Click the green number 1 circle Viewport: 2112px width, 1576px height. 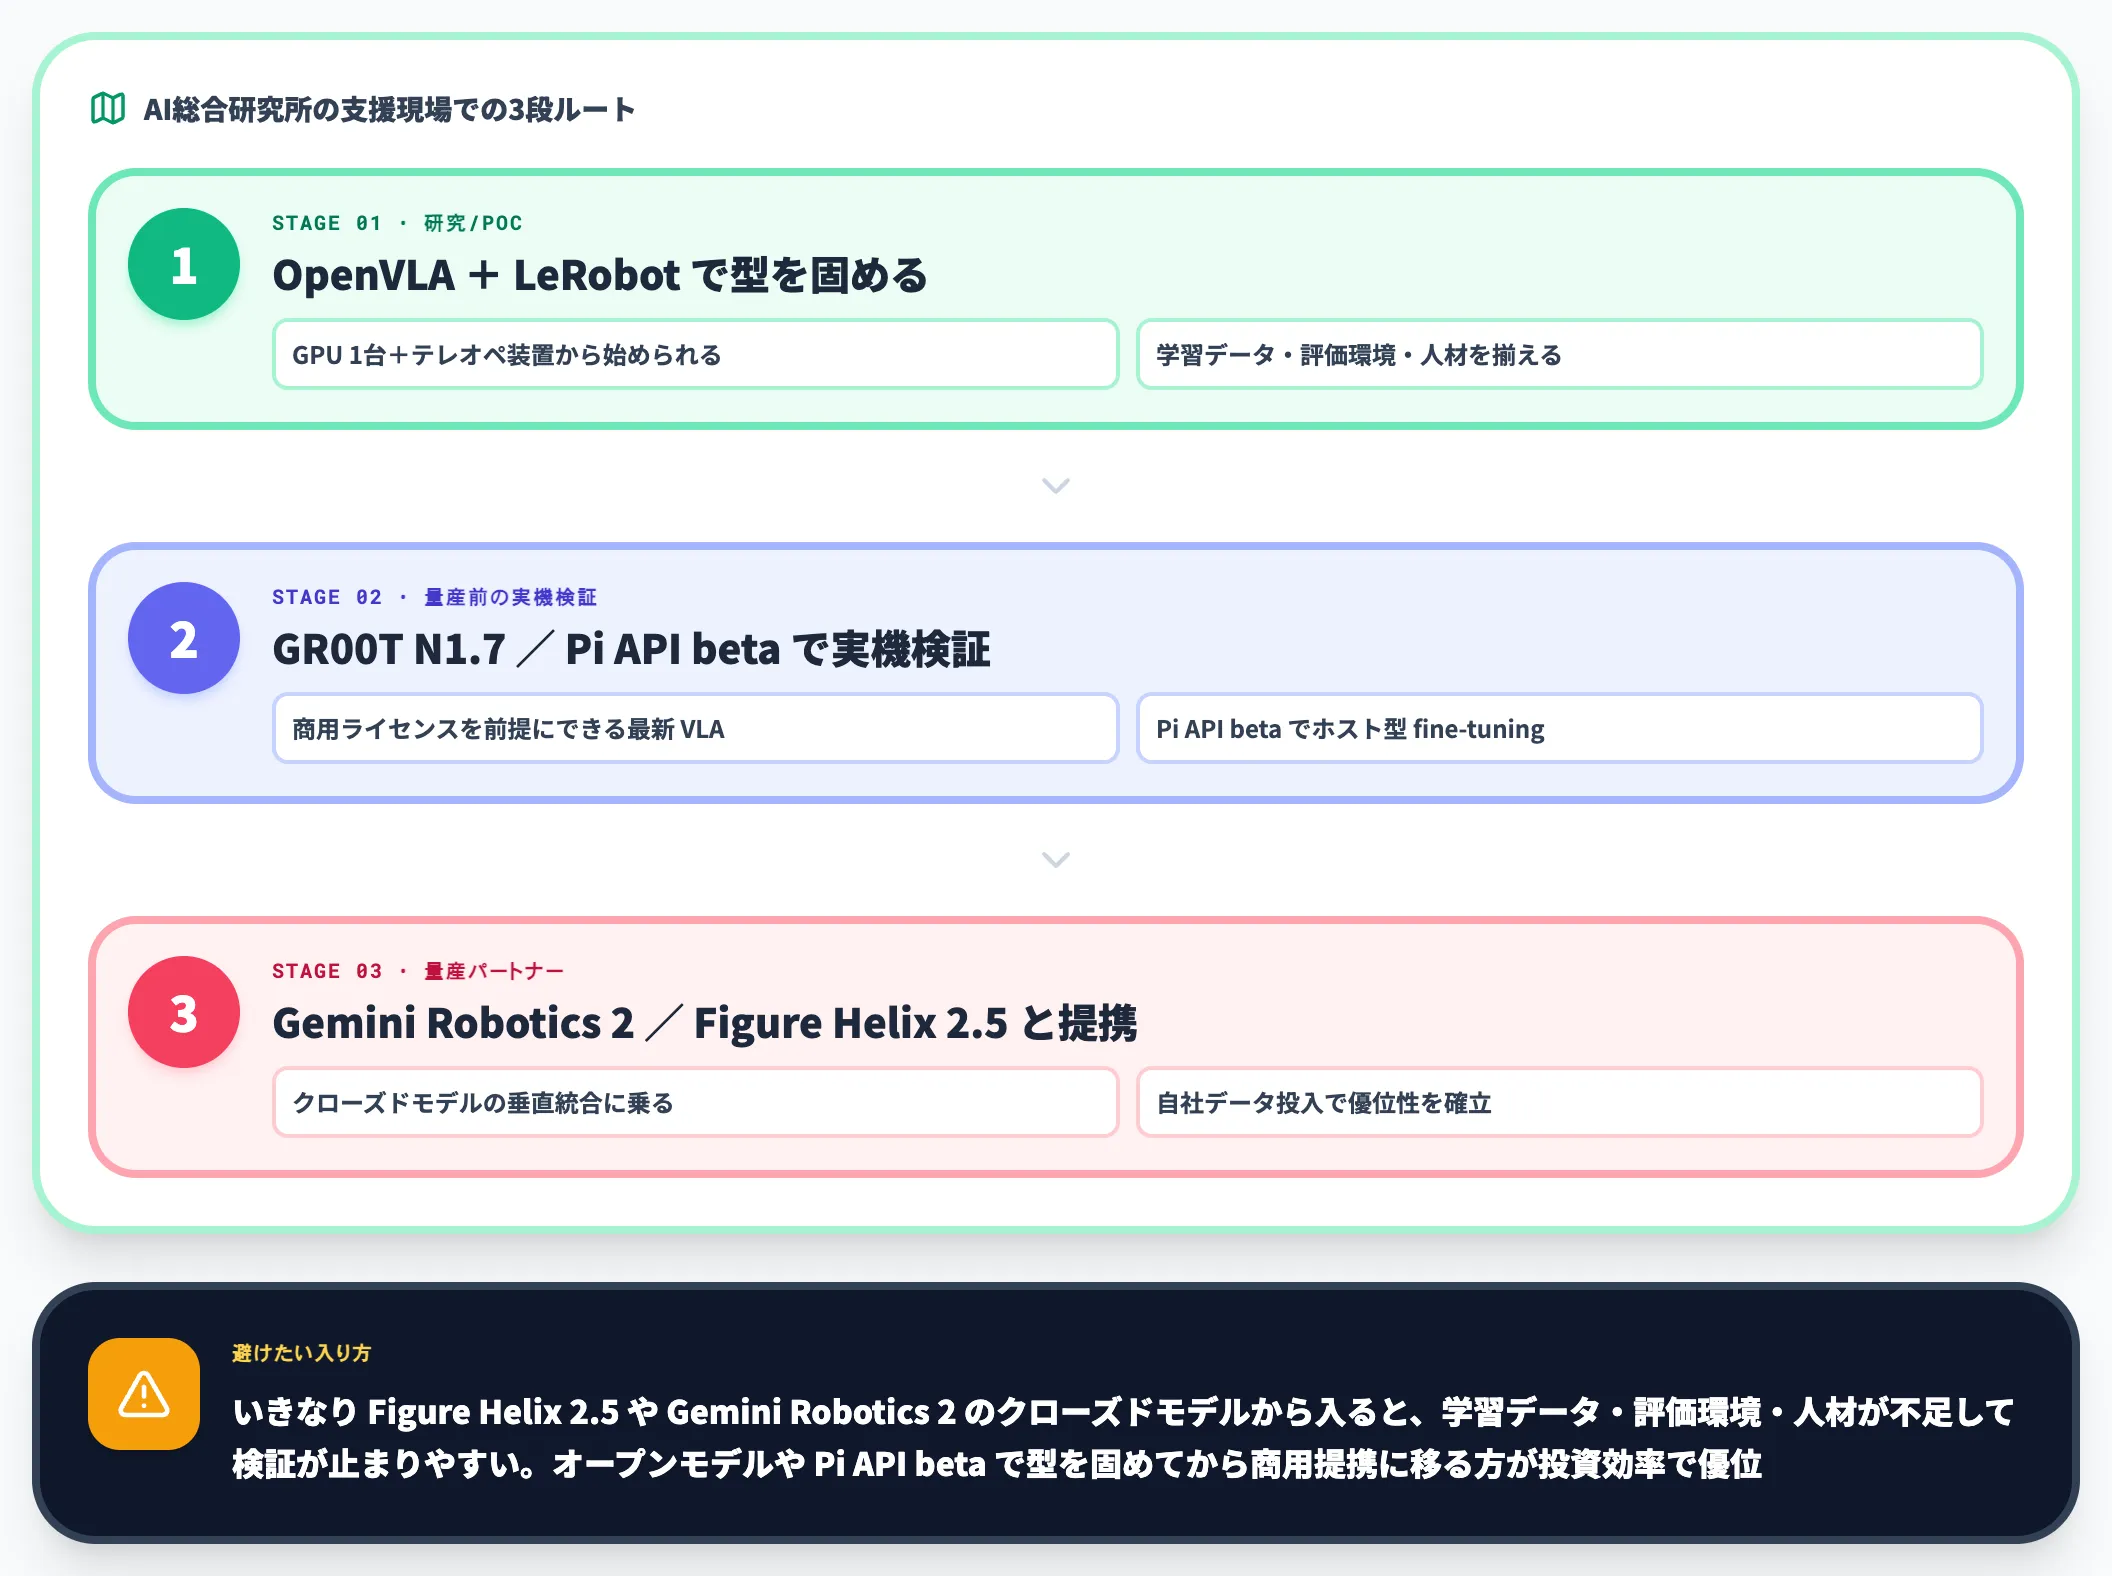point(184,264)
